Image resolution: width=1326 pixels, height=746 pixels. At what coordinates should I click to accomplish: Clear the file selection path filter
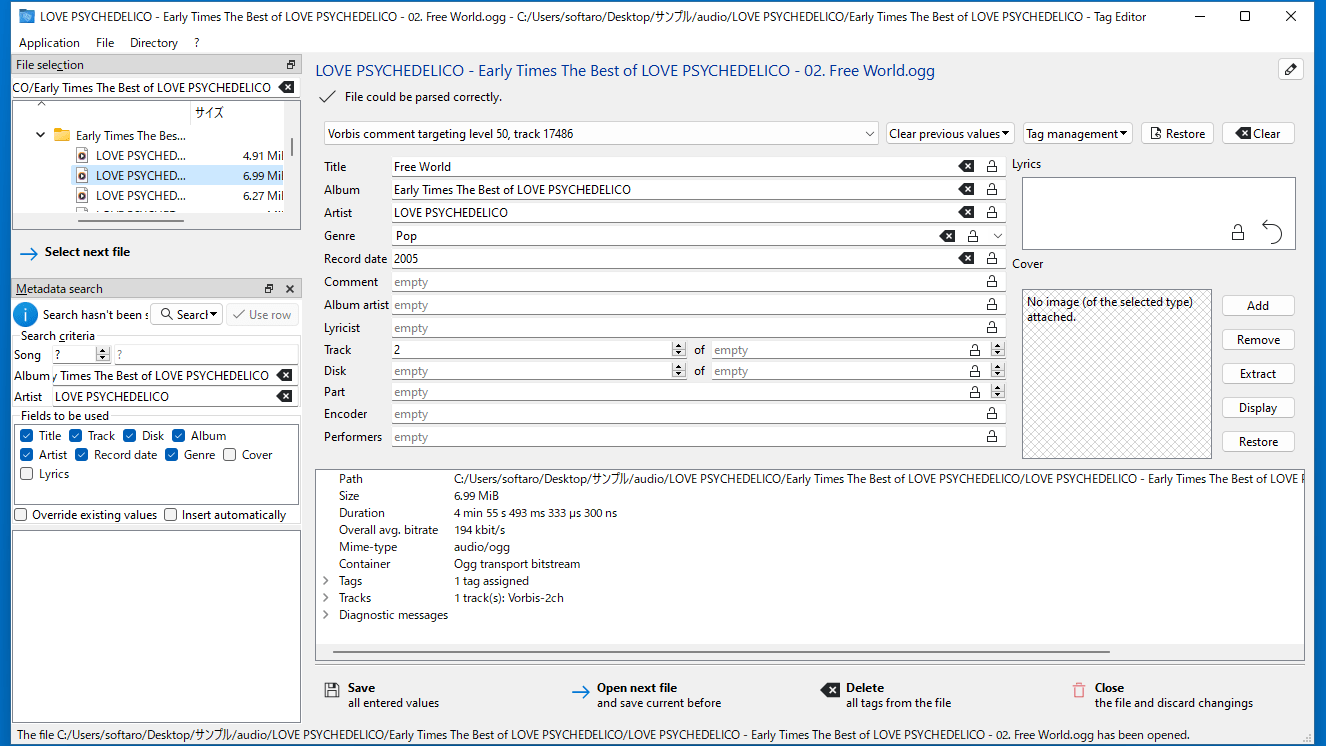coord(287,87)
